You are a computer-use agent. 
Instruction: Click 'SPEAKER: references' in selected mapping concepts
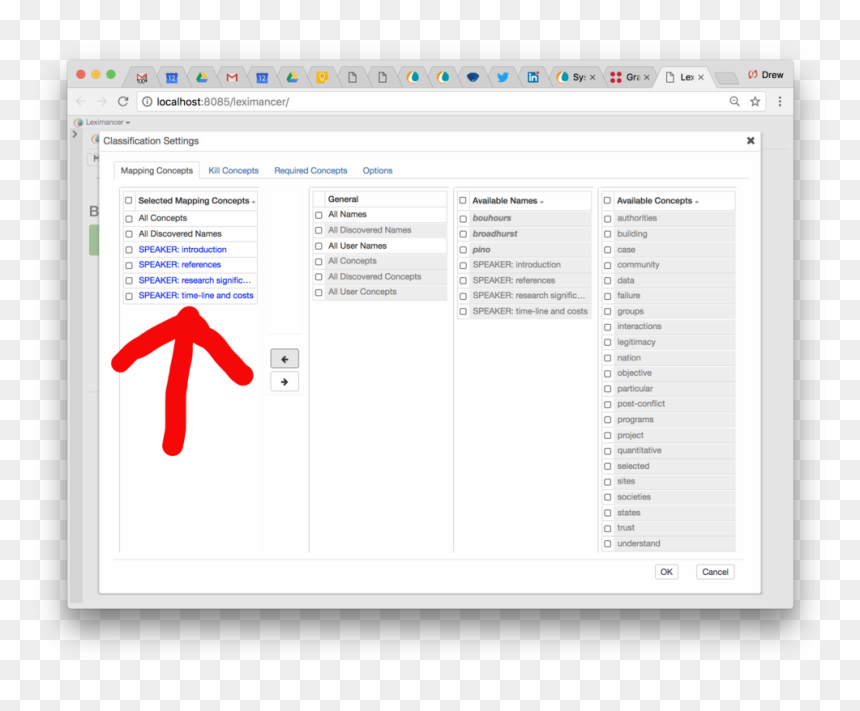coord(180,264)
